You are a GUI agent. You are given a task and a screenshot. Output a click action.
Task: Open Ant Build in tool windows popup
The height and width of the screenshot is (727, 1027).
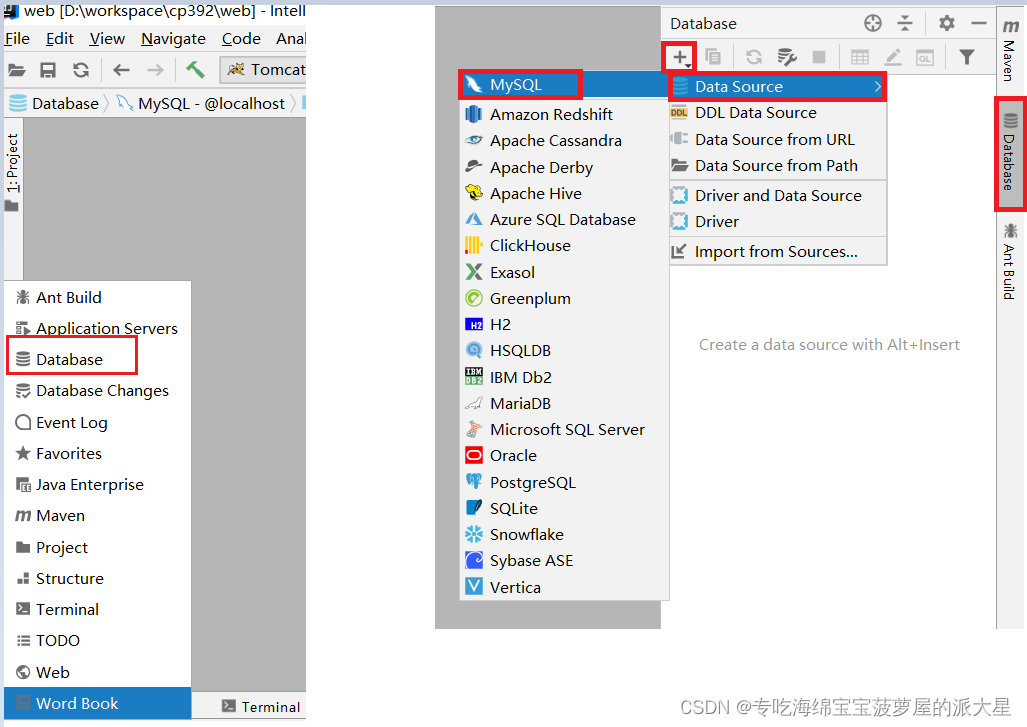pos(98,297)
